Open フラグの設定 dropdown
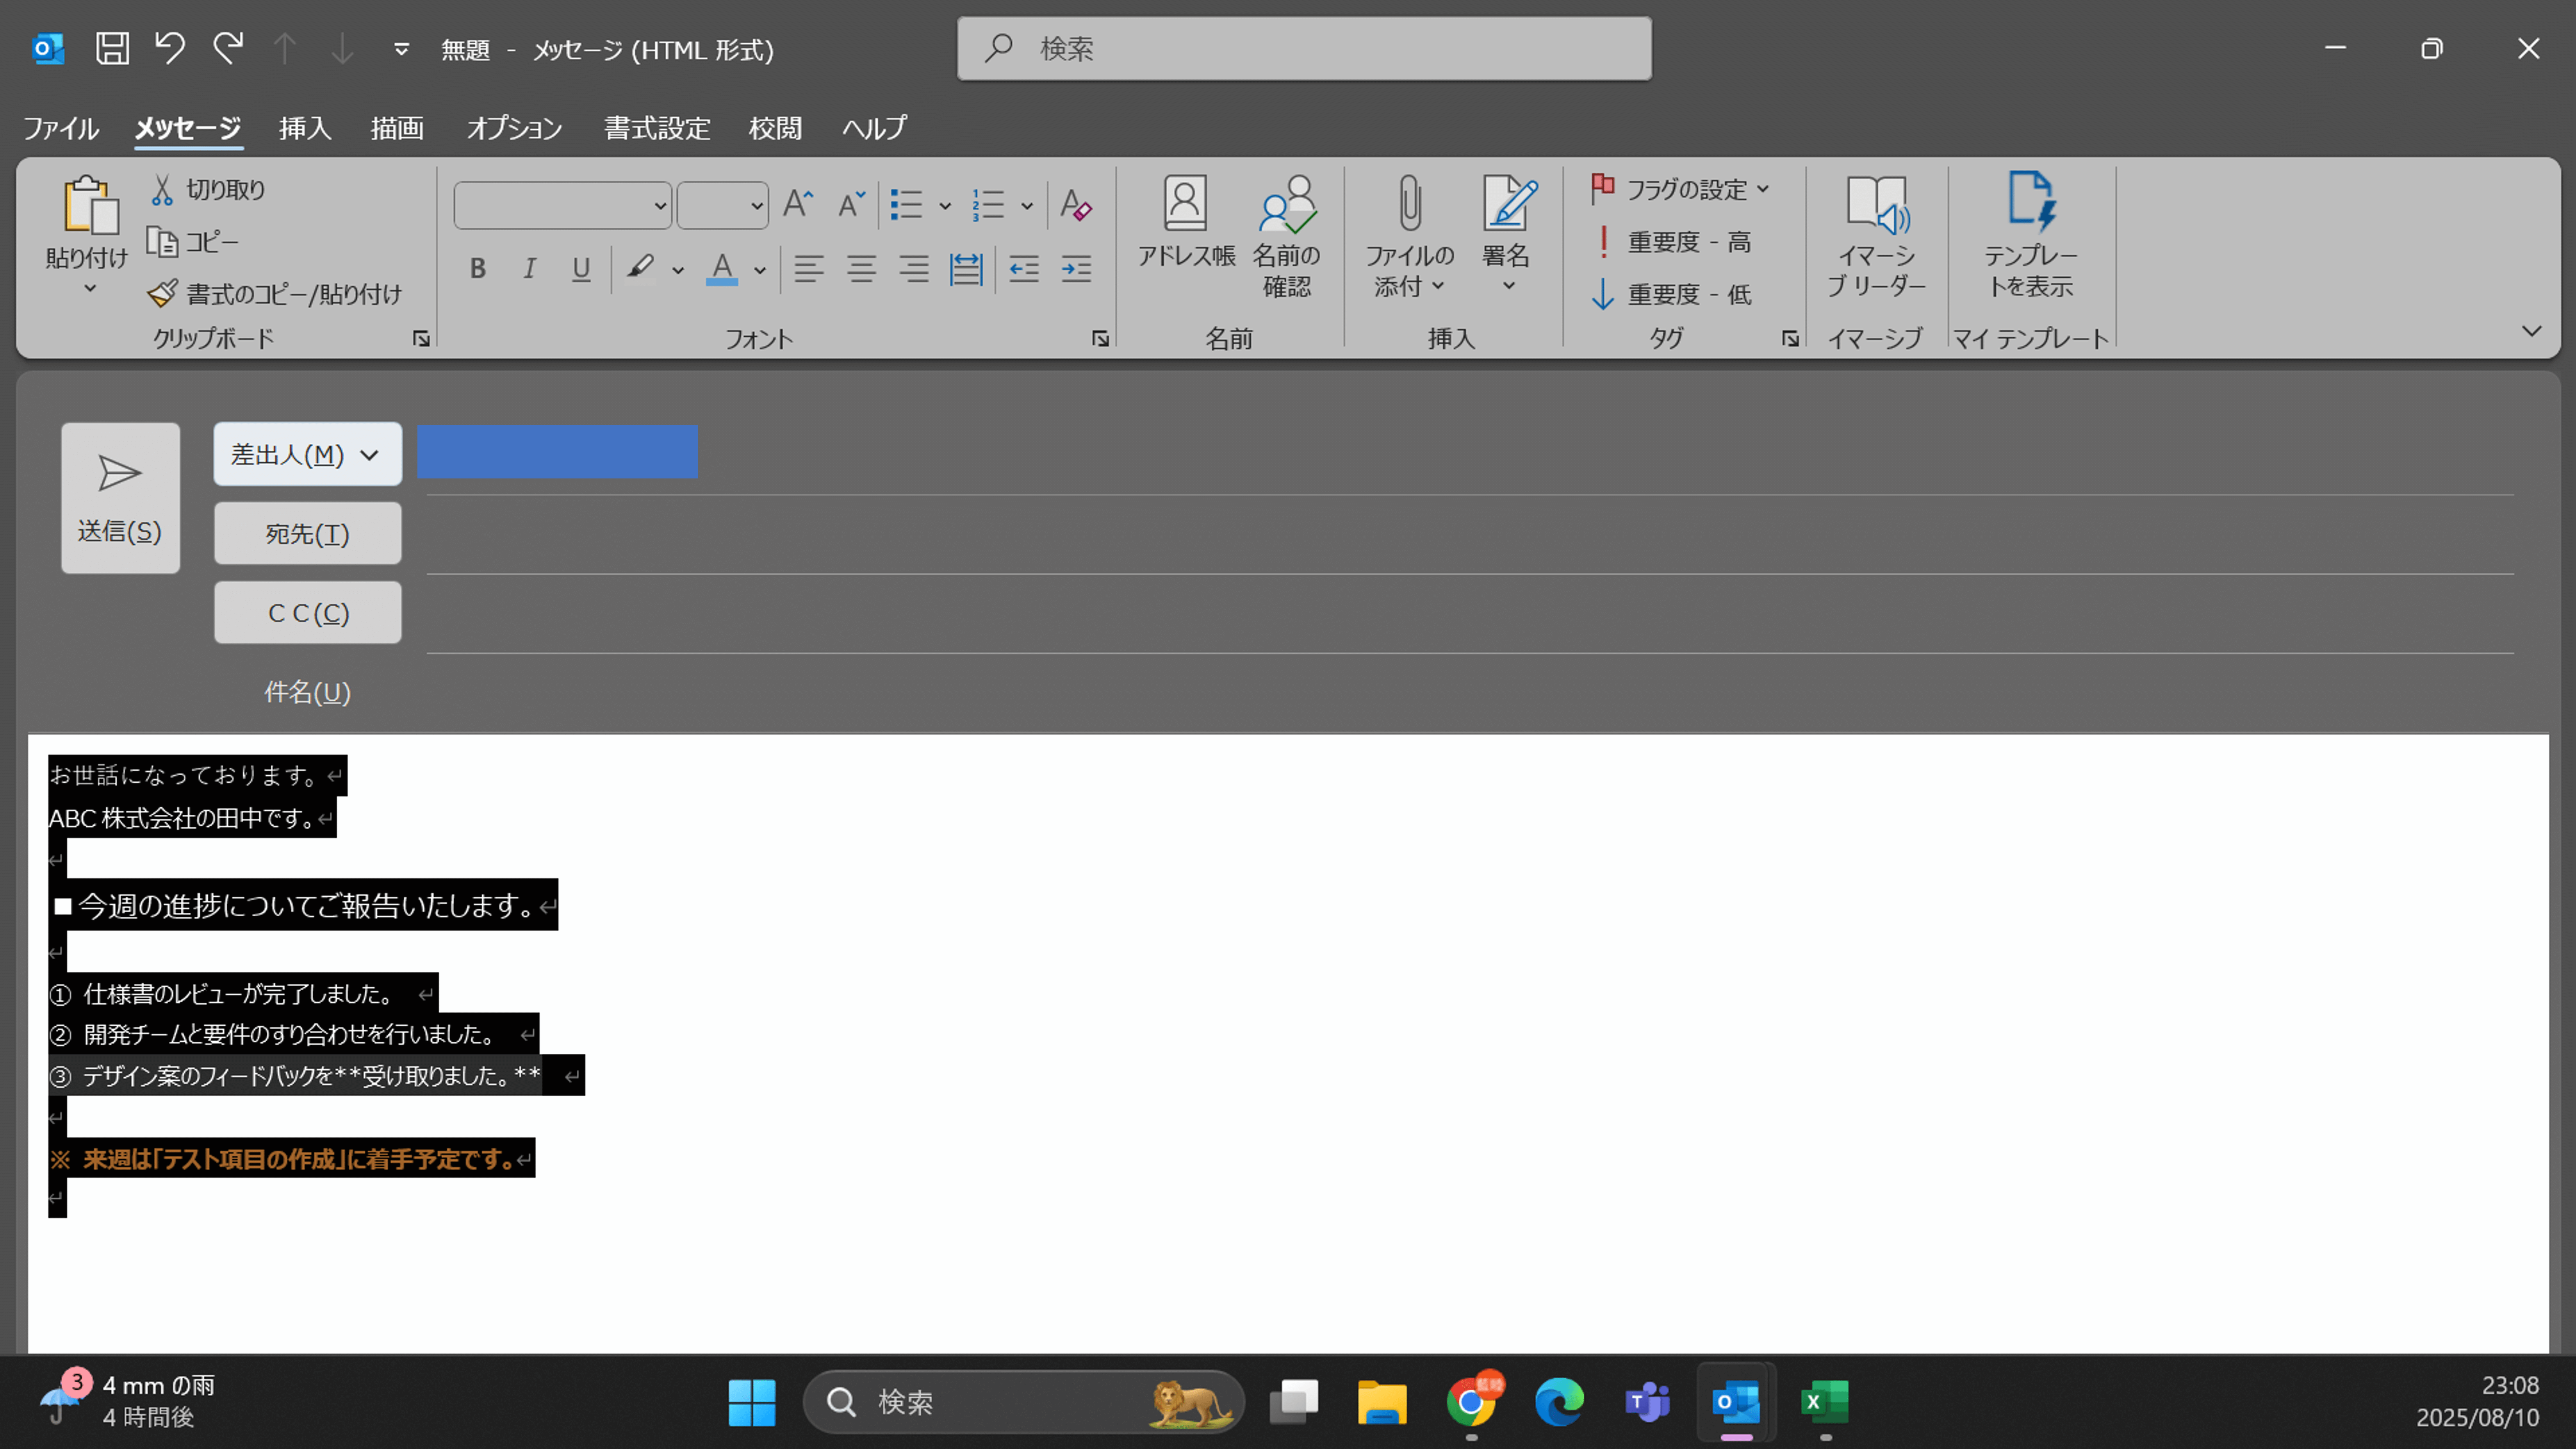This screenshot has width=2576, height=1449. point(1680,189)
